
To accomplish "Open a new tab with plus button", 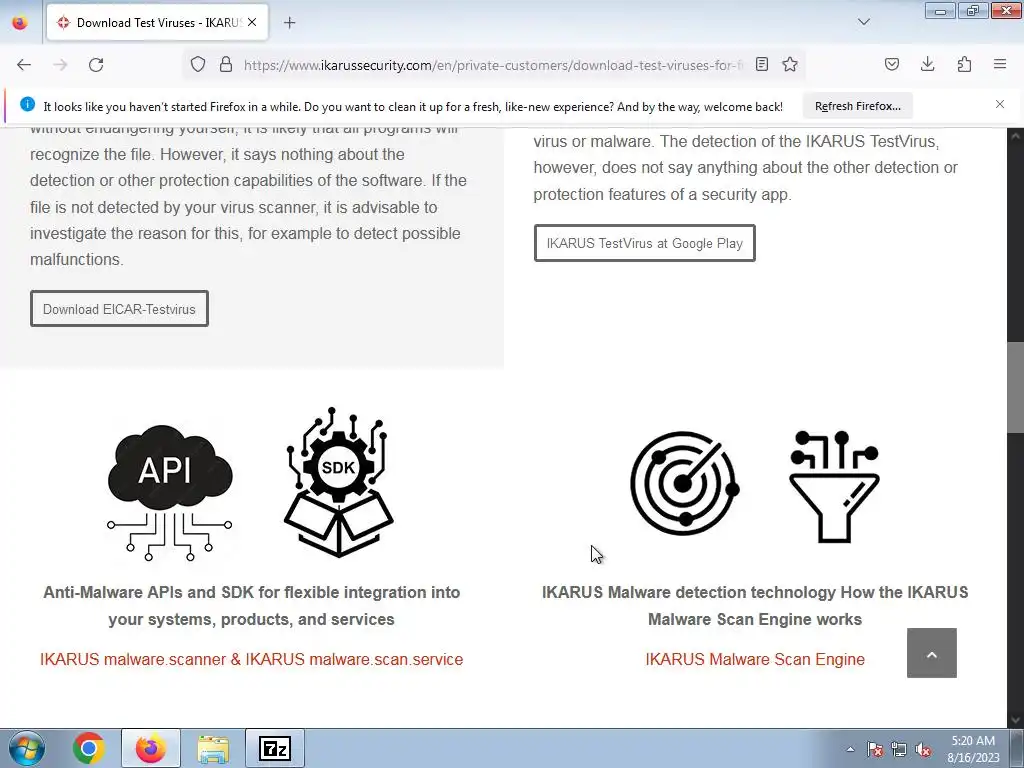I will (x=289, y=23).
